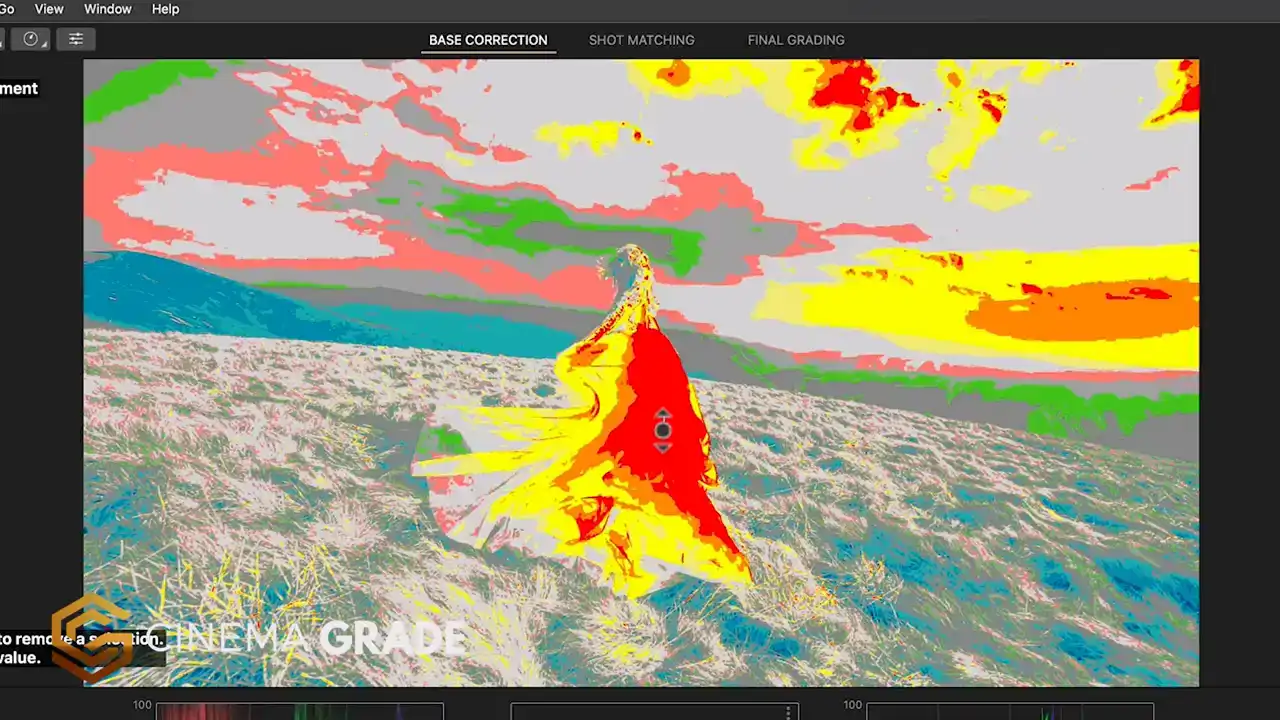Click the down arrow below the control point
Image resolution: width=1280 pixels, height=720 pixels.
coord(662,447)
